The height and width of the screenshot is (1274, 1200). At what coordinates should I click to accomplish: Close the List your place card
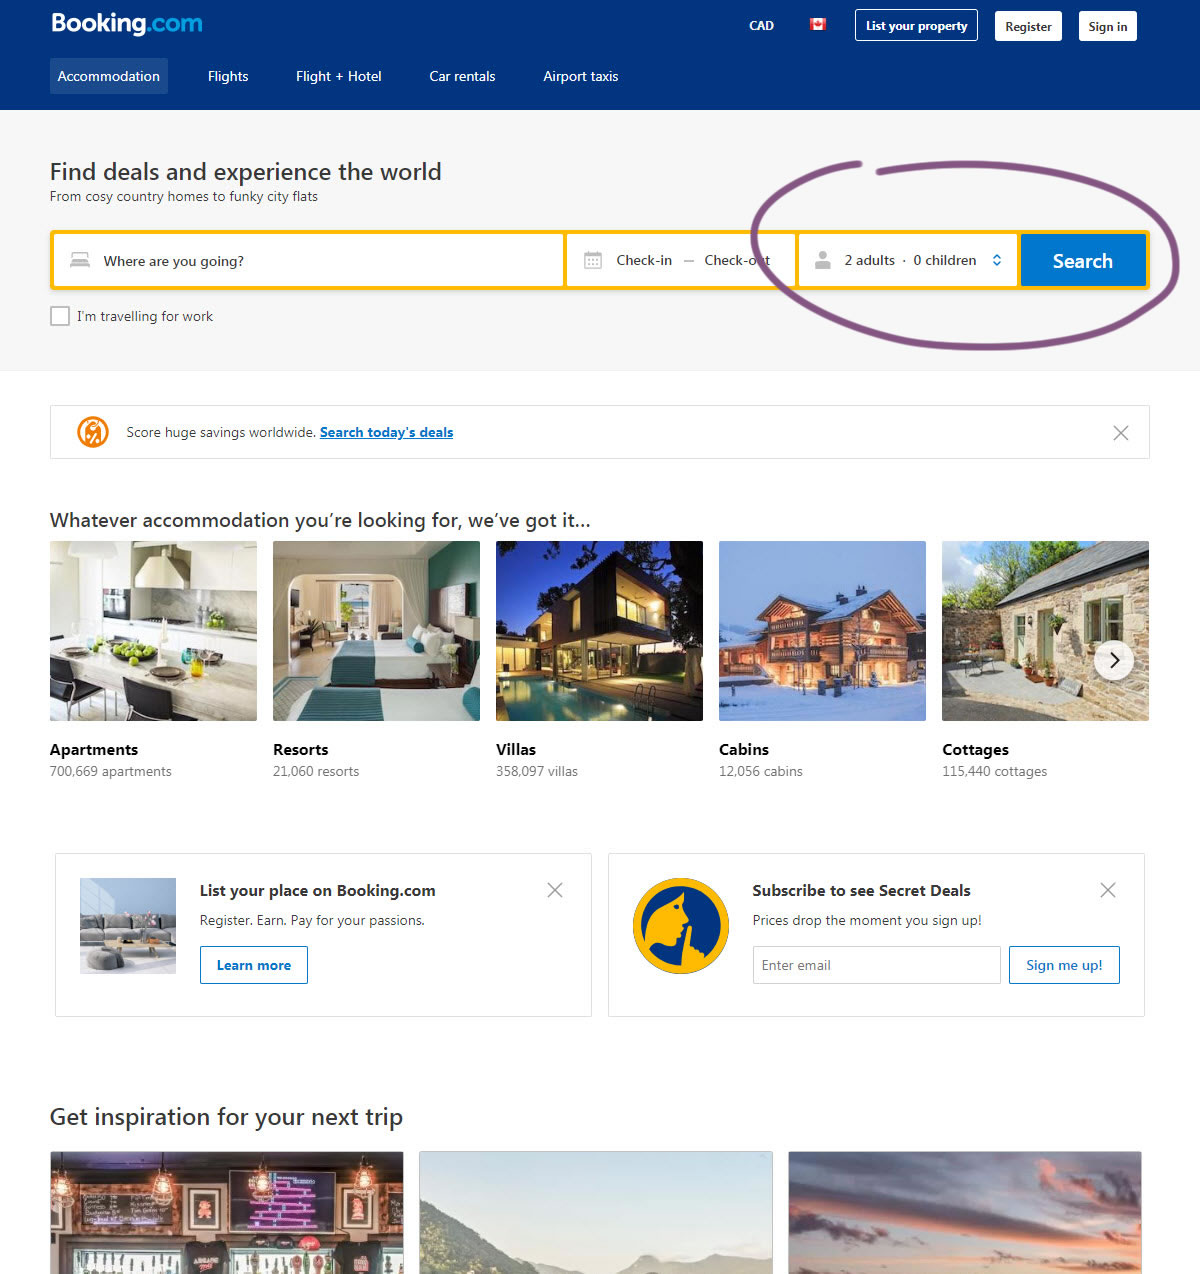coord(555,890)
